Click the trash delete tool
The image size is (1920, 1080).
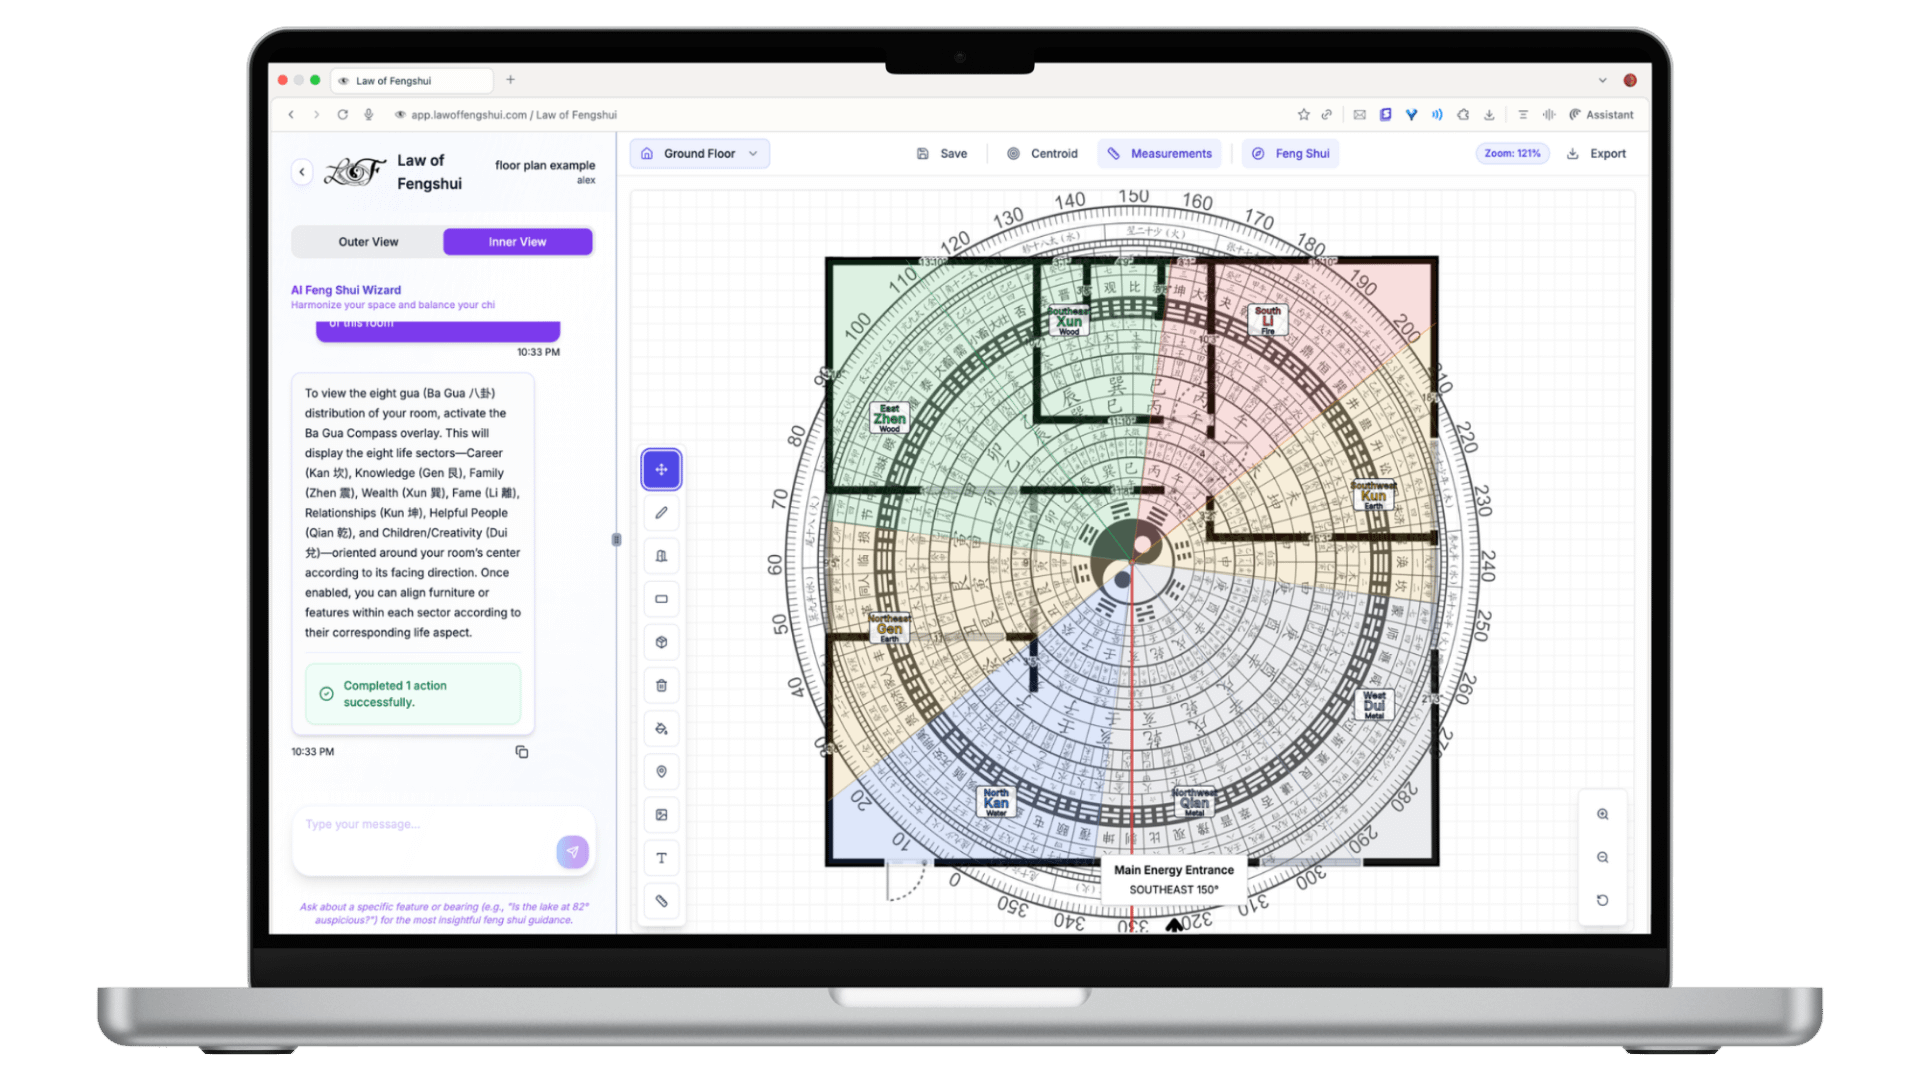click(661, 685)
